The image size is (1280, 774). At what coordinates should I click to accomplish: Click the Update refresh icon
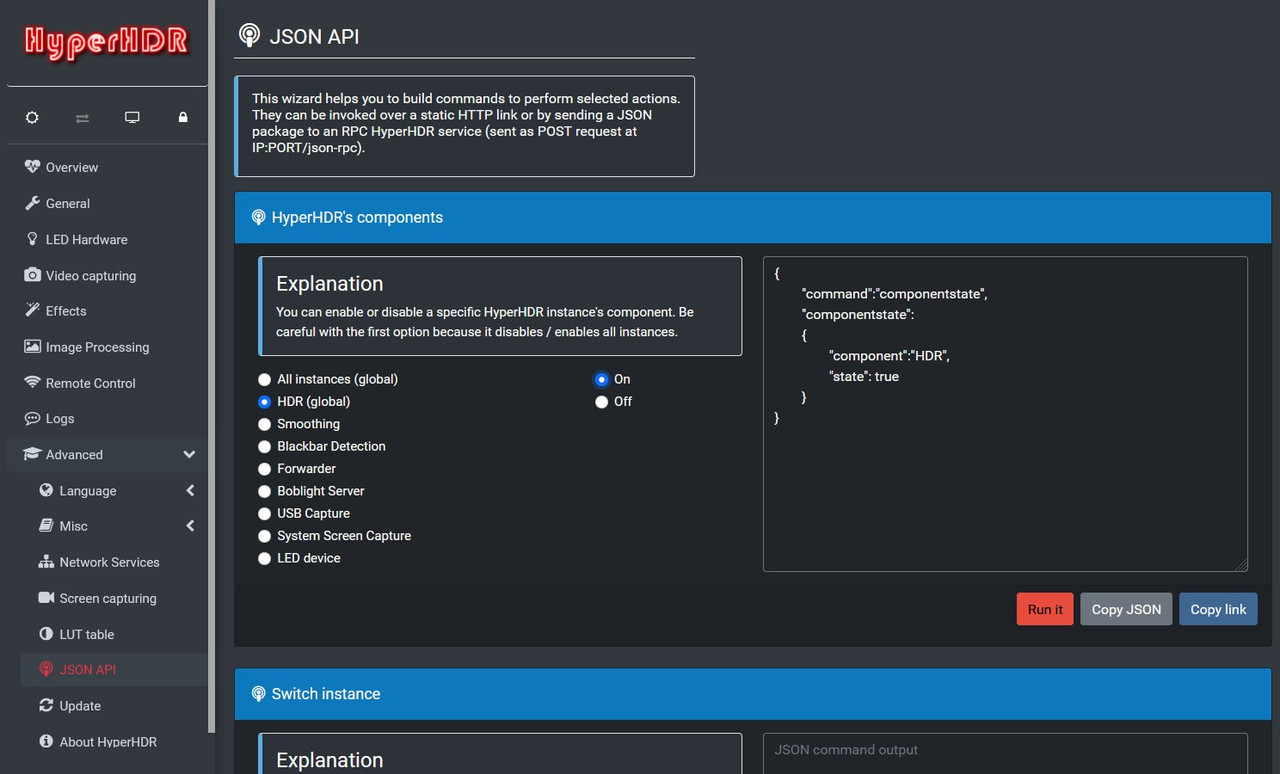[x=46, y=705]
